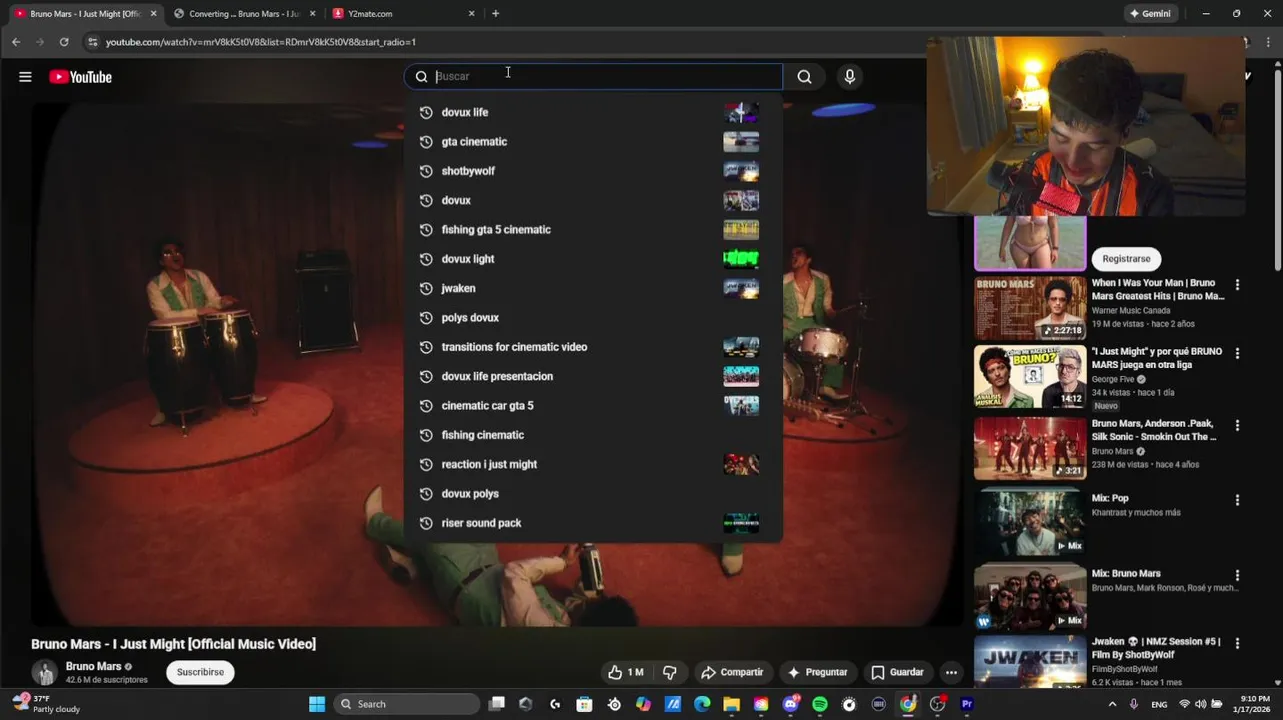The width and height of the screenshot is (1283, 720).
Task: Choose 'reaction i just might' suggestion
Action: point(593,464)
